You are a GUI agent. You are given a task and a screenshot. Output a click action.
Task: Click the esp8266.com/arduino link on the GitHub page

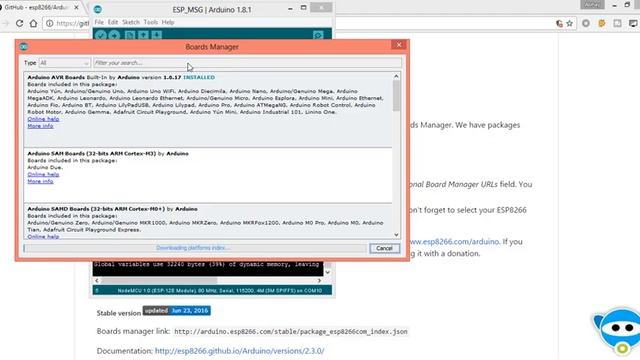click(x=454, y=242)
